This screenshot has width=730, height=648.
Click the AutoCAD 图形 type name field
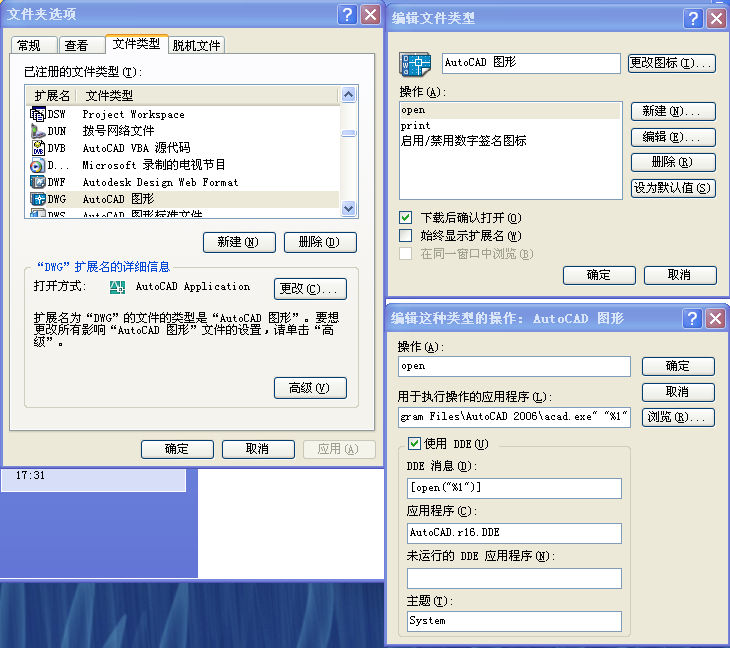coord(531,63)
